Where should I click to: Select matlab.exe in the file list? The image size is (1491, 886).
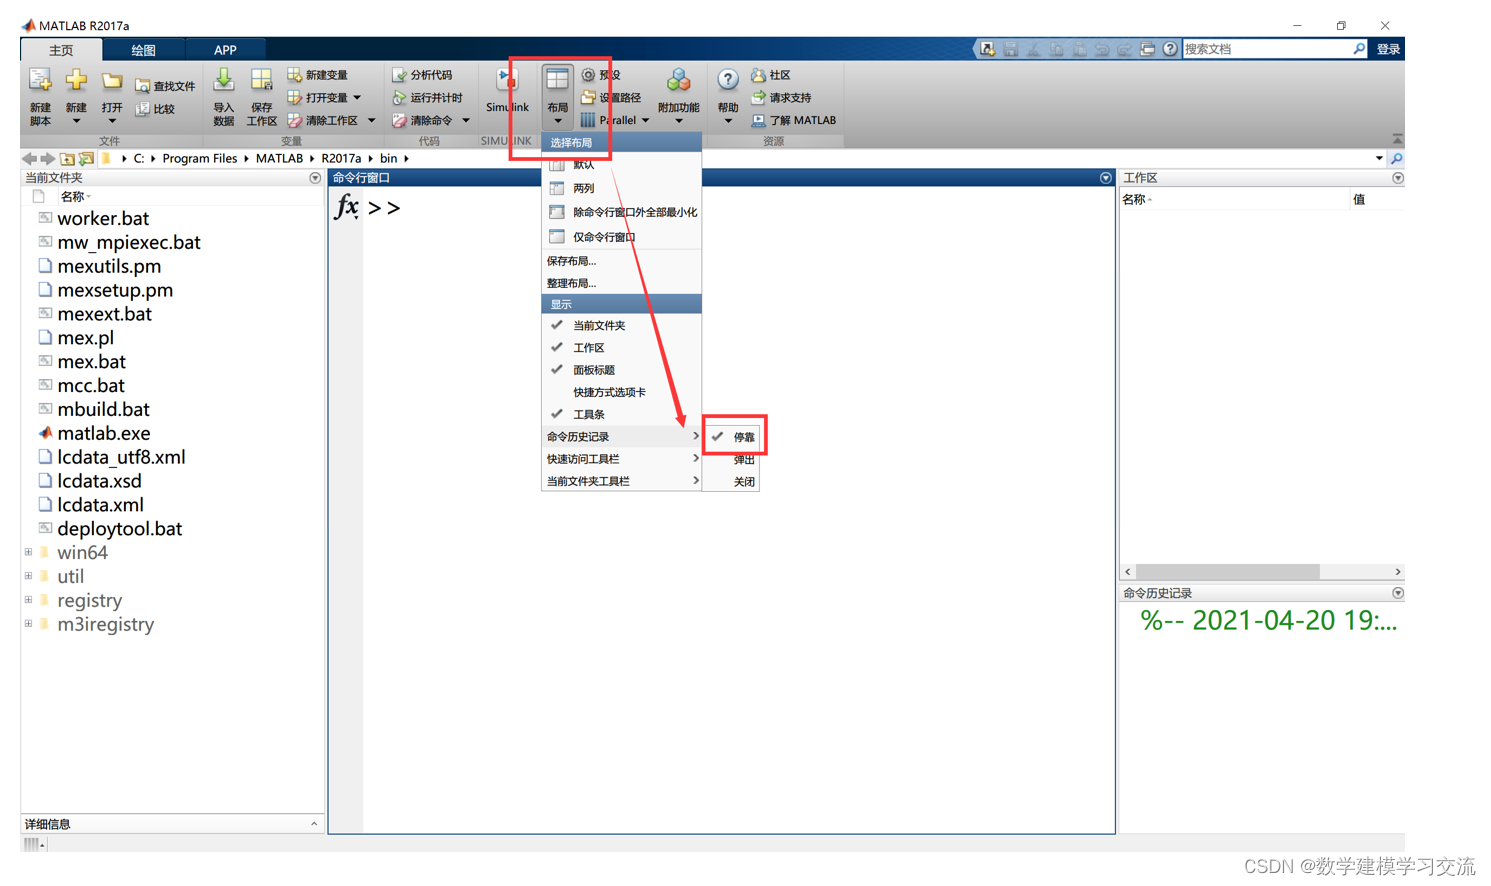point(104,433)
